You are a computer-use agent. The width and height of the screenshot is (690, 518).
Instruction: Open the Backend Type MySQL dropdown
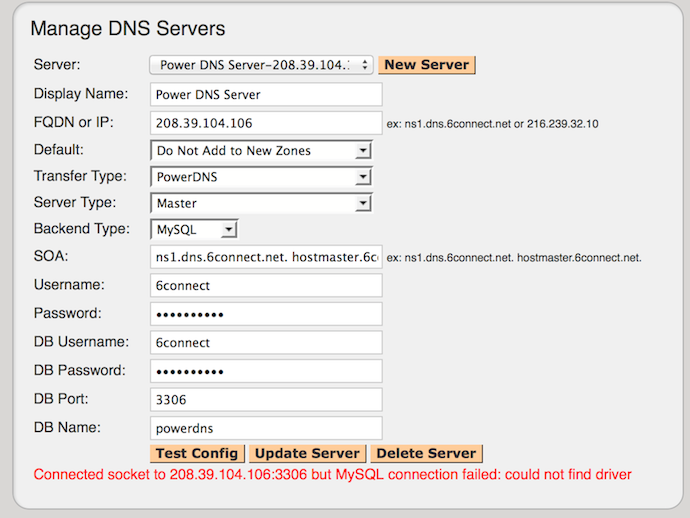tap(194, 230)
